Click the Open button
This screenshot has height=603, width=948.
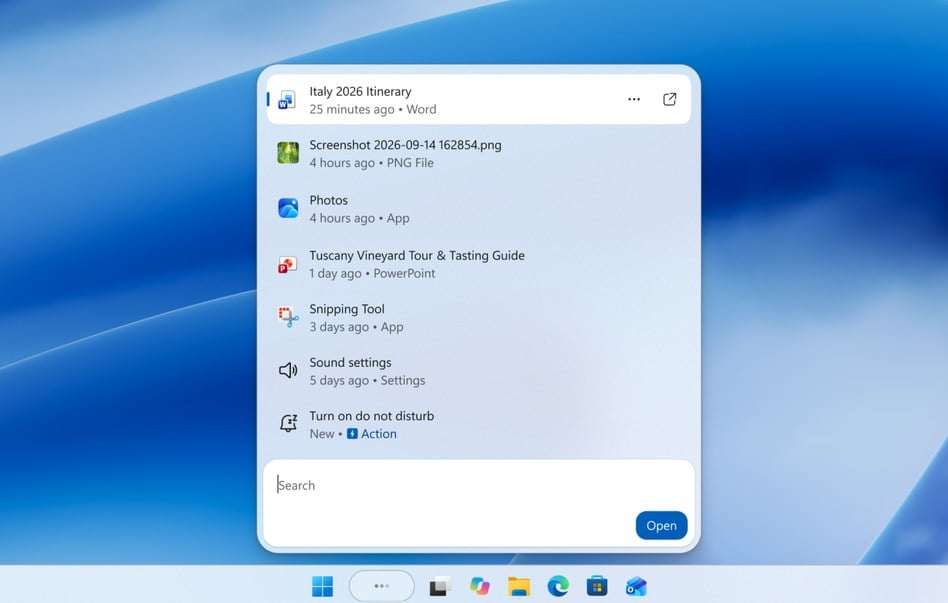click(661, 526)
